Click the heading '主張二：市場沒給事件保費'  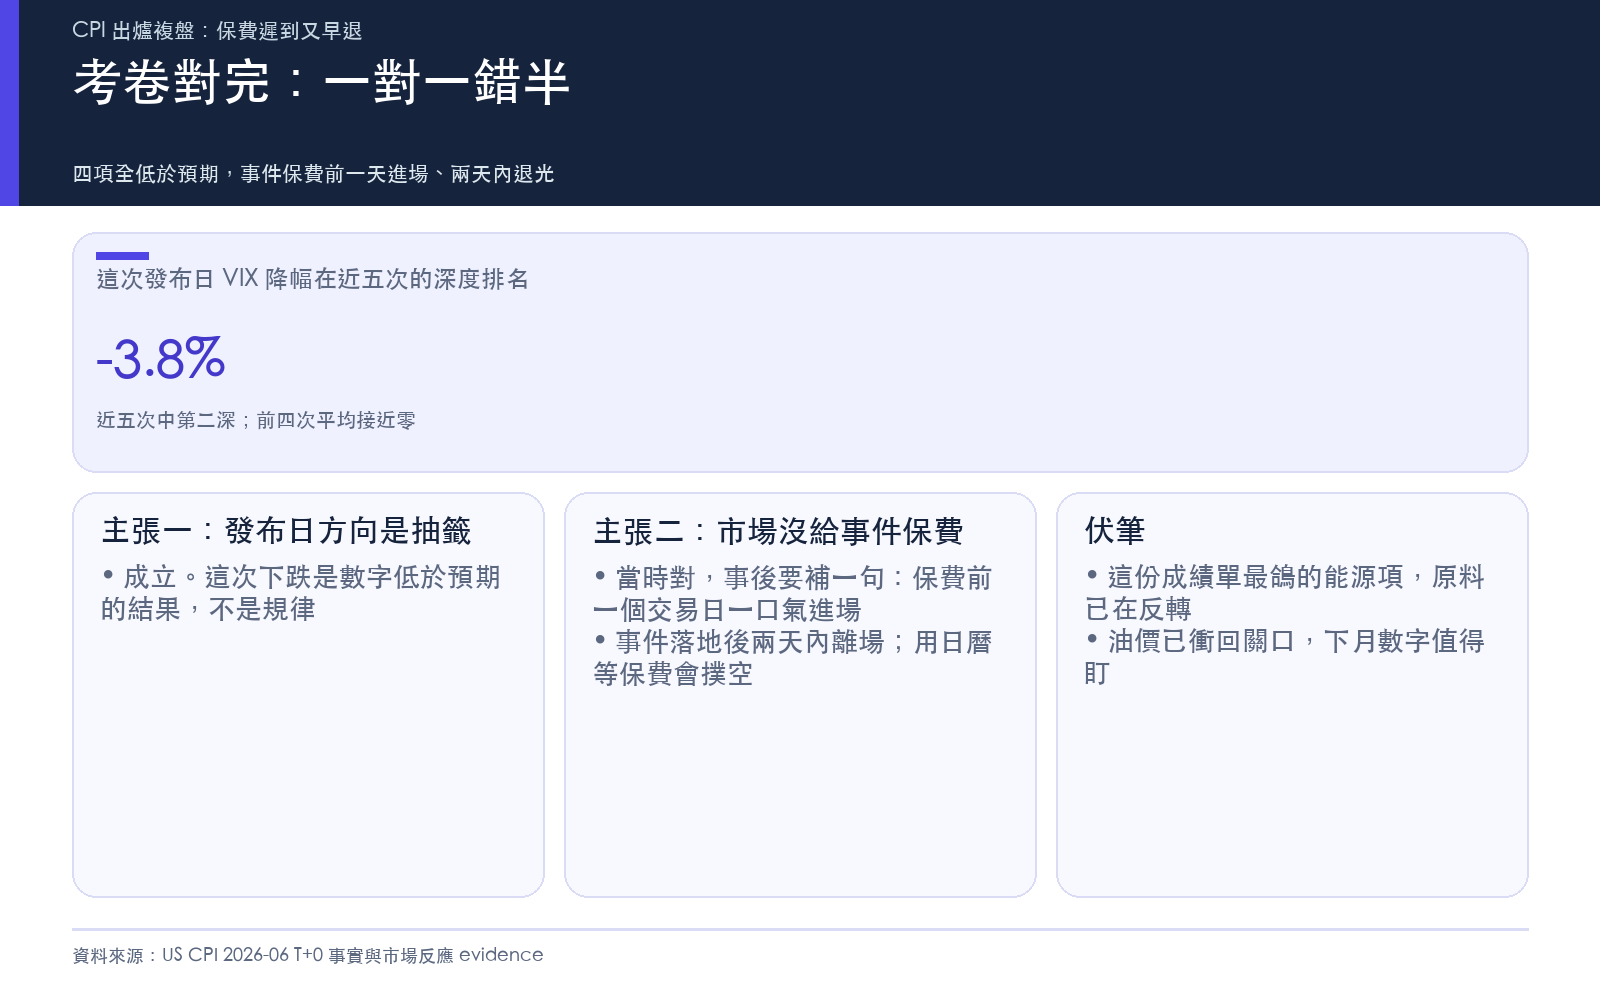(778, 531)
